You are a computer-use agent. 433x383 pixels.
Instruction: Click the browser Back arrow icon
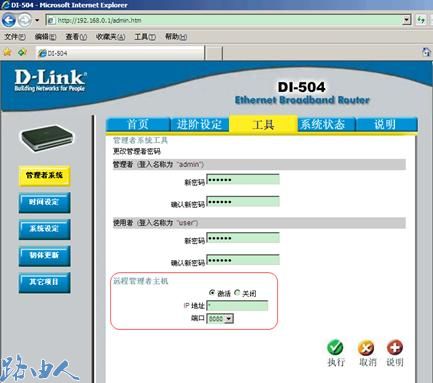pos(8,20)
